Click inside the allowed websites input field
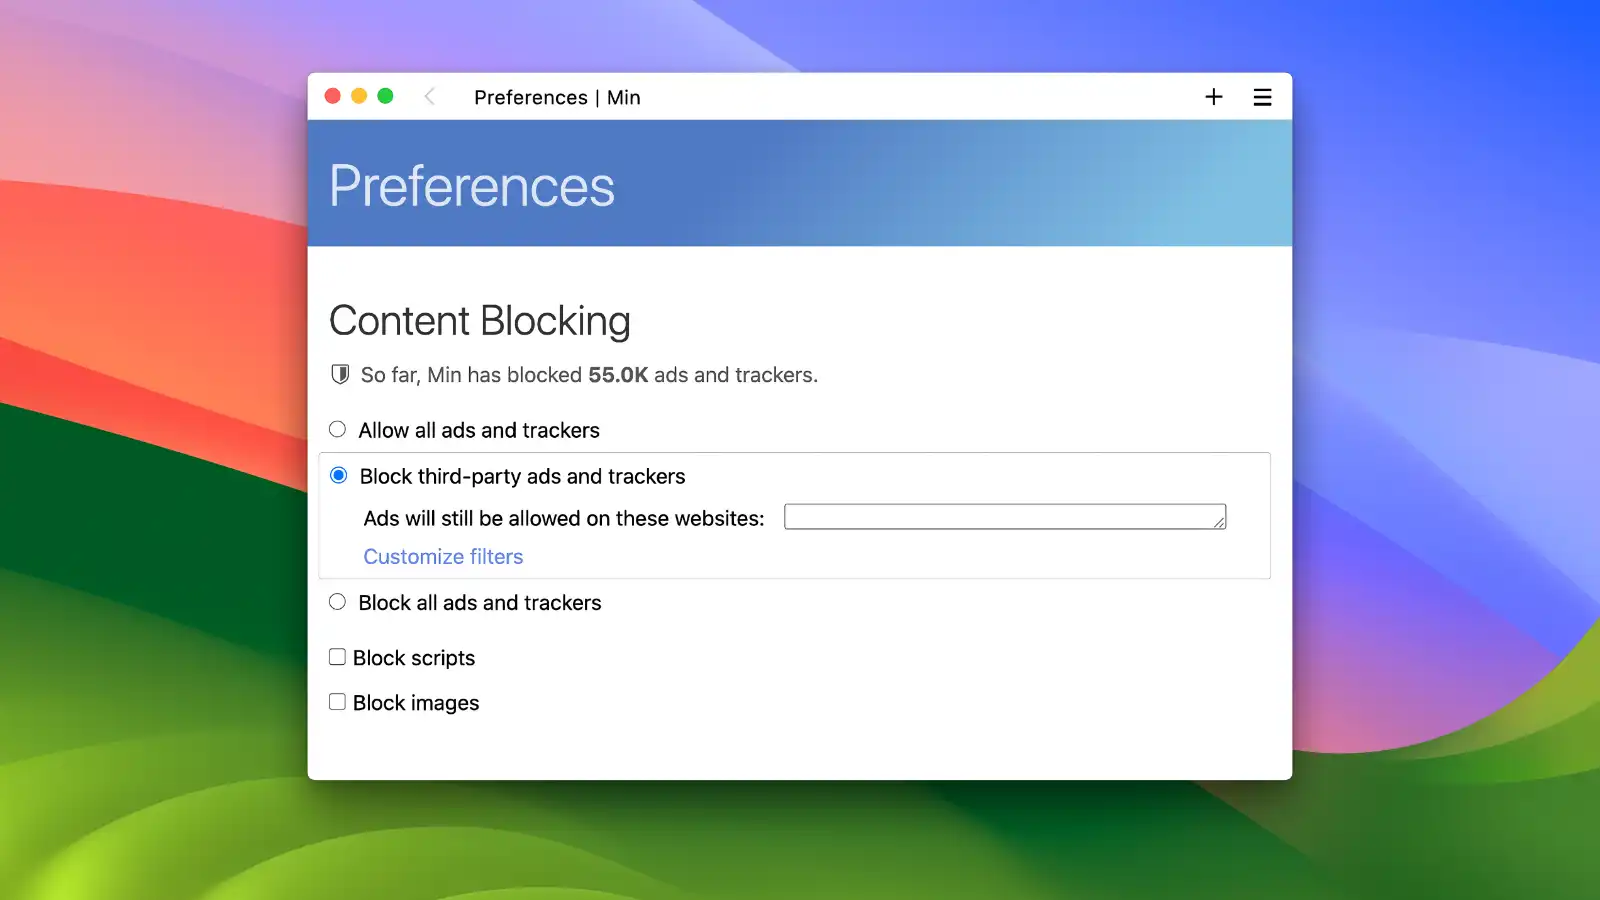Screen dimensions: 1600x900 1000,517
